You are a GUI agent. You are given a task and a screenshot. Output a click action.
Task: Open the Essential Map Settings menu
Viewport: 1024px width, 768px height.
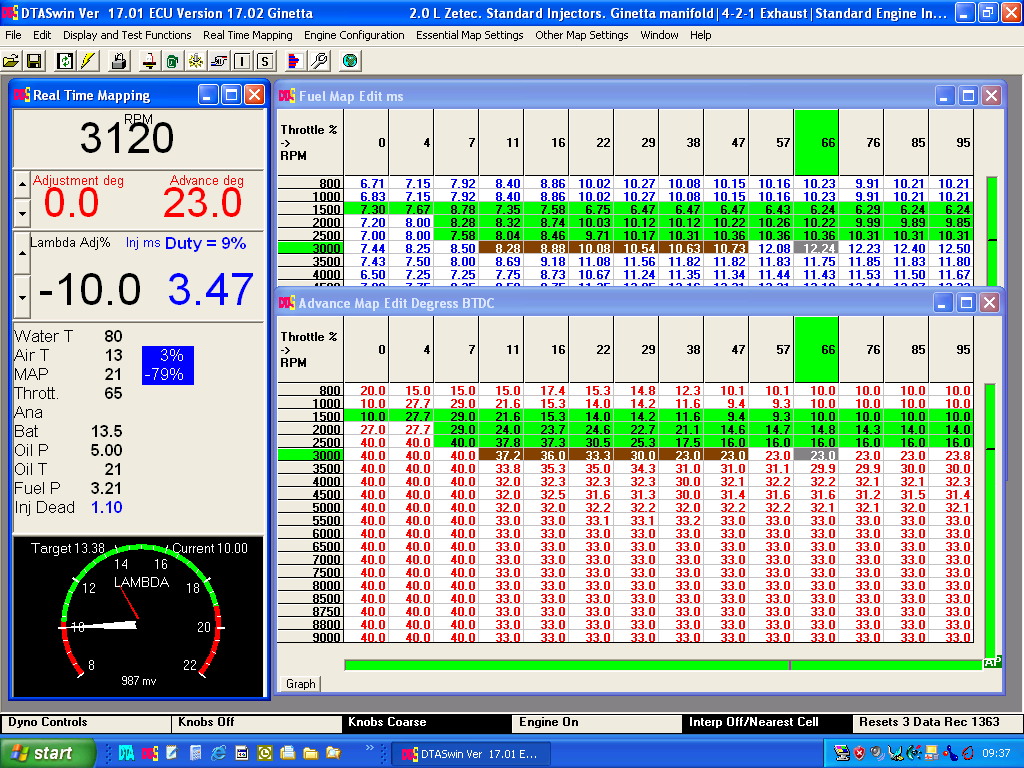(x=469, y=35)
